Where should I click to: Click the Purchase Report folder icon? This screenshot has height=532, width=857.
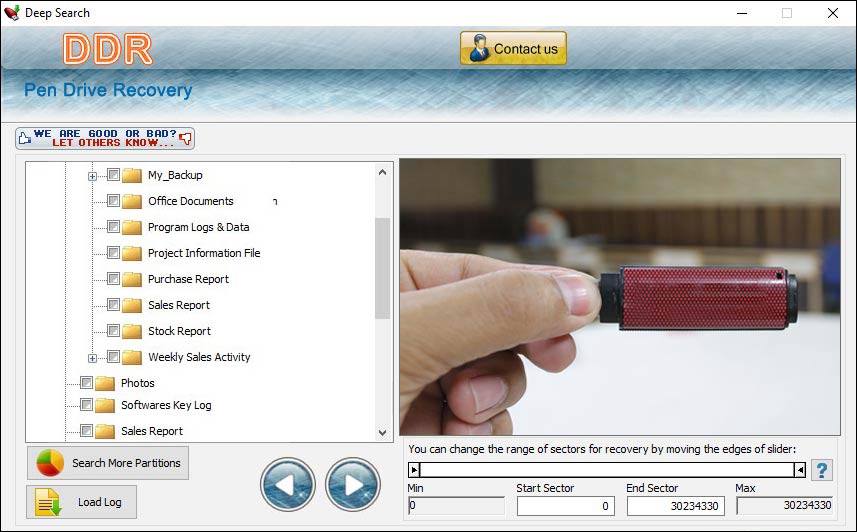click(x=132, y=279)
